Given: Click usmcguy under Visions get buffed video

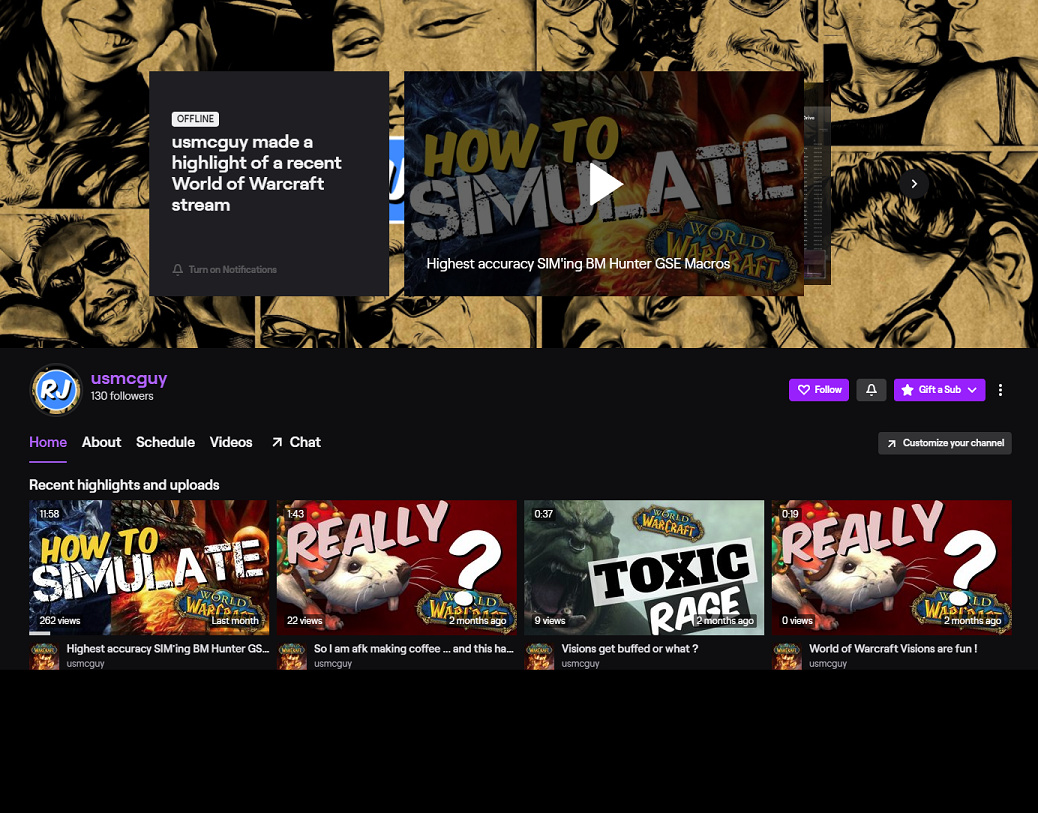Looking at the screenshot, I should pyautogui.click(x=581, y=663).
